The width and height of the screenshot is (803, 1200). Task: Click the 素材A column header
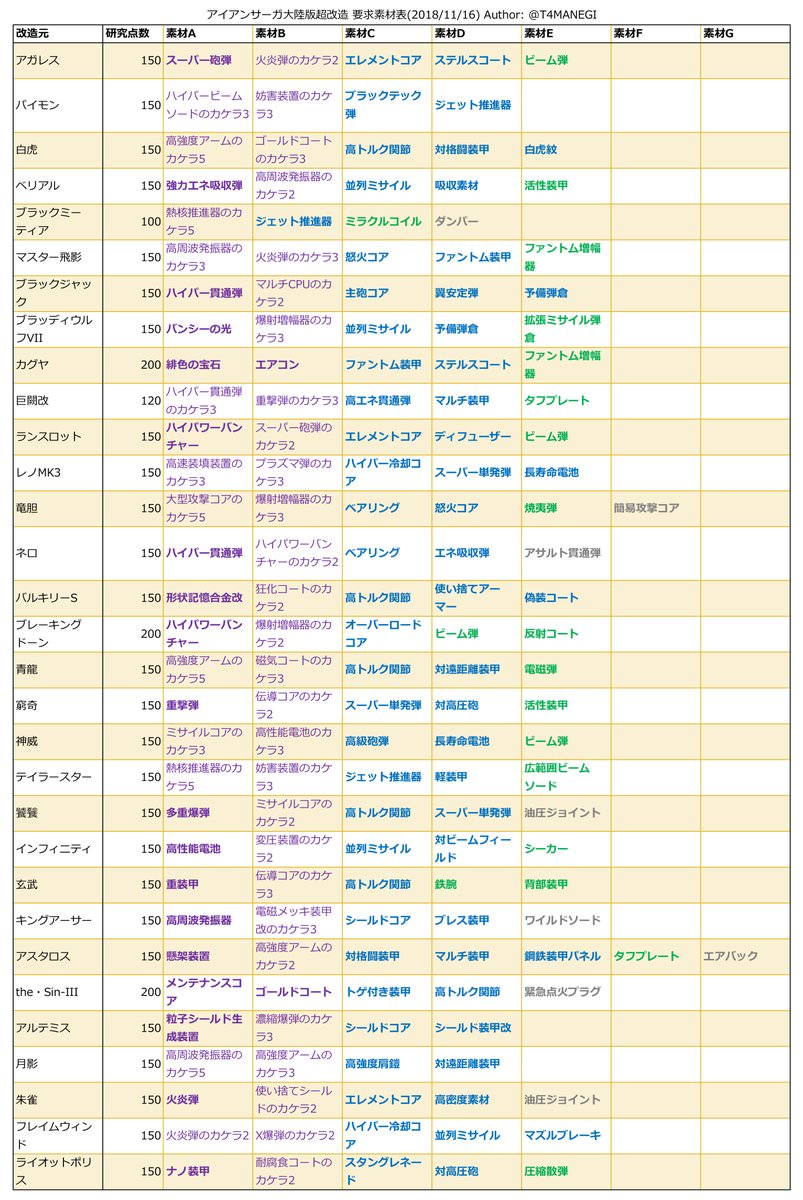(x=181, y=33)
